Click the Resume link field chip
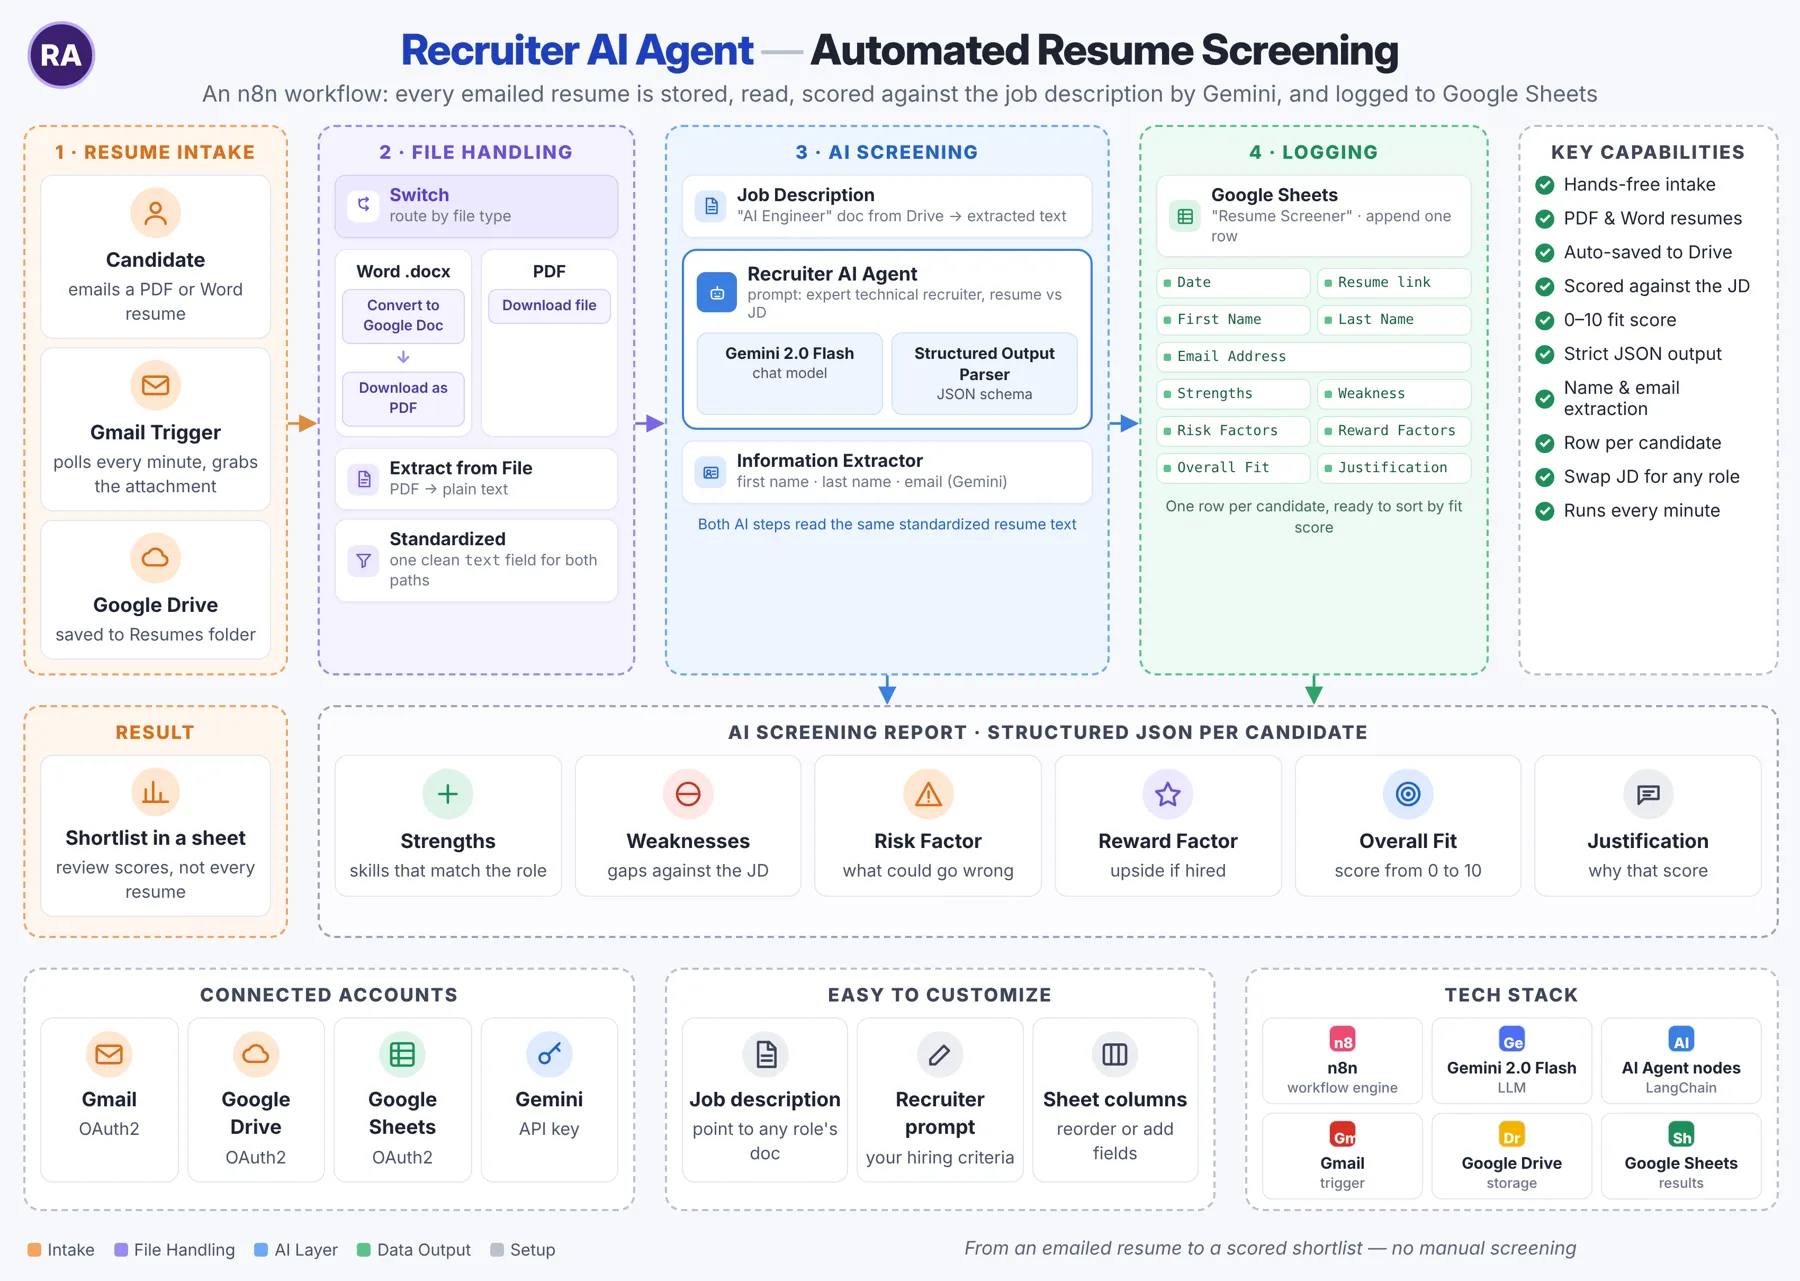This screenshot has width=1800, height=1281. point(1394,283)
